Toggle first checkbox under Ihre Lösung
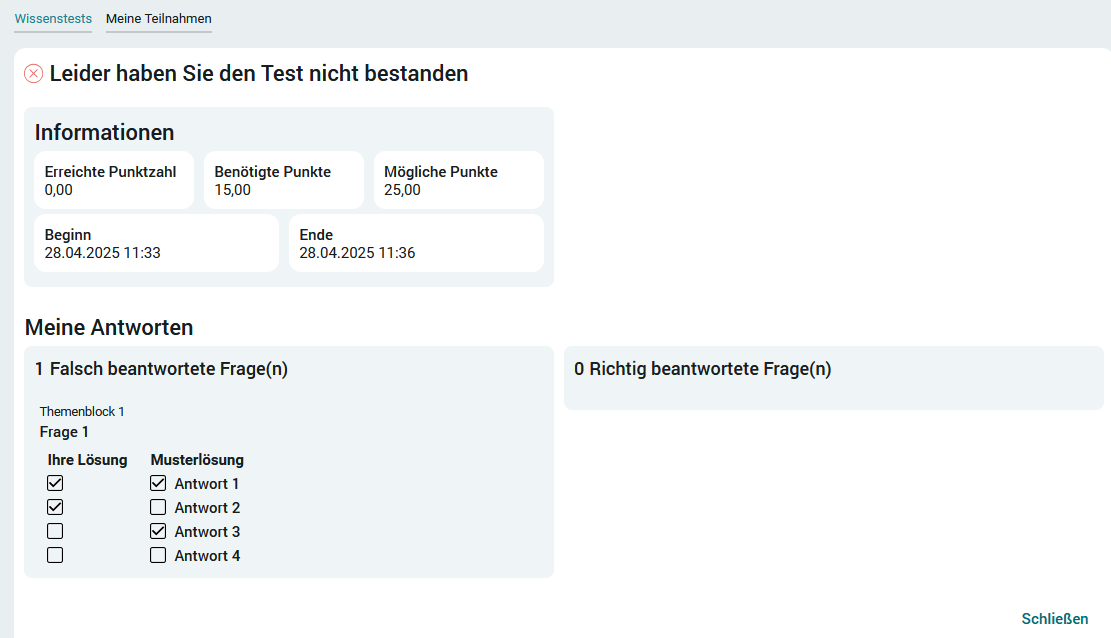This screenshot has height=638, width=1111. pyautogui.click(x=55, y=483)
